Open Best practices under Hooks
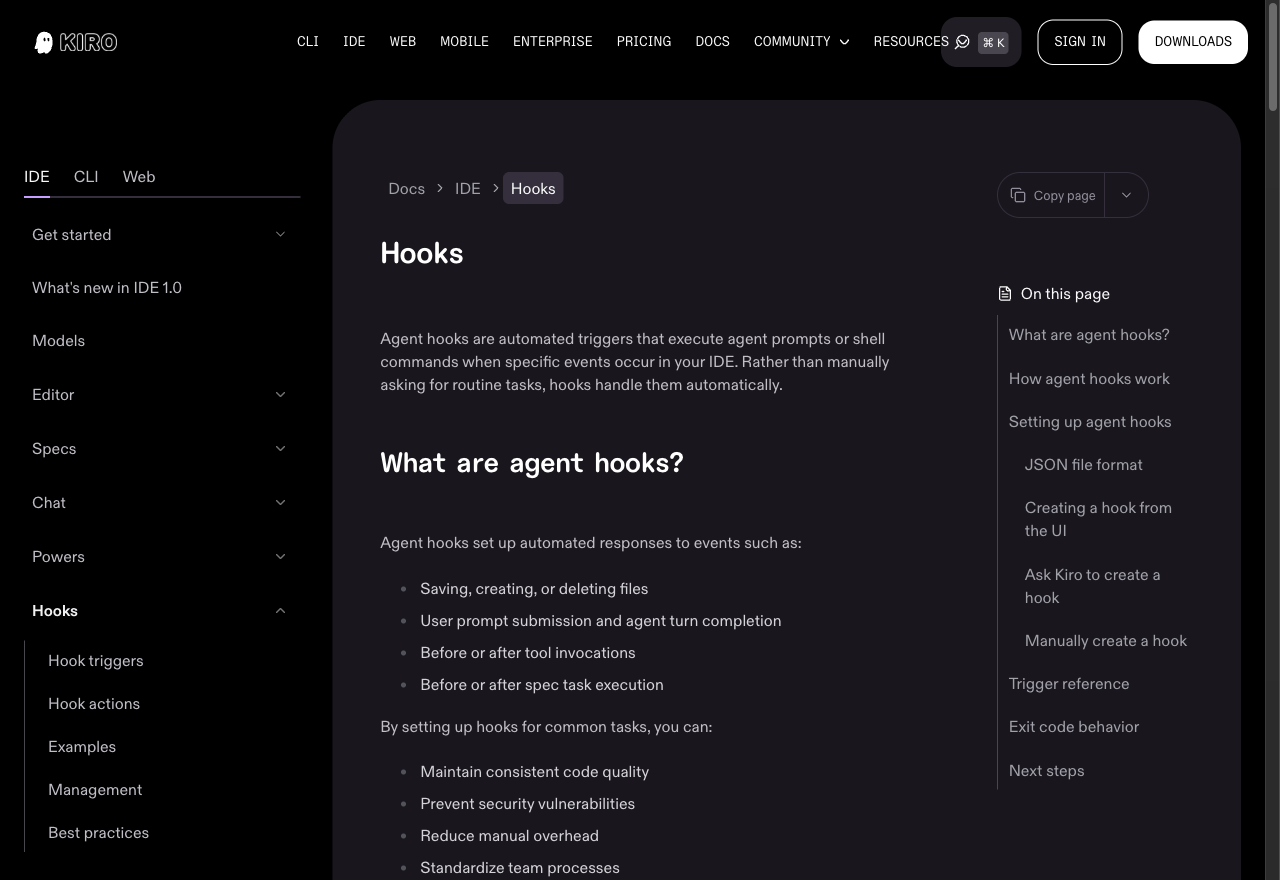The width and height of the screenshot is (1280, 880). coord(98,833)
